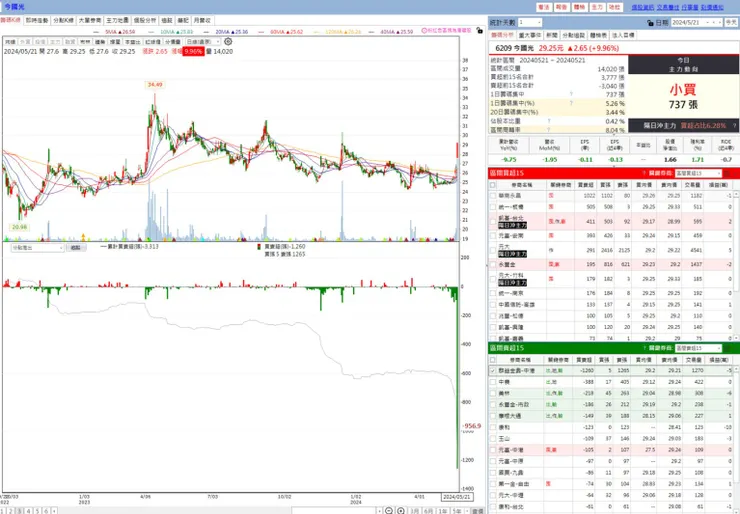
Task: Open chart settings gear icon
Action: coord(228,42)
